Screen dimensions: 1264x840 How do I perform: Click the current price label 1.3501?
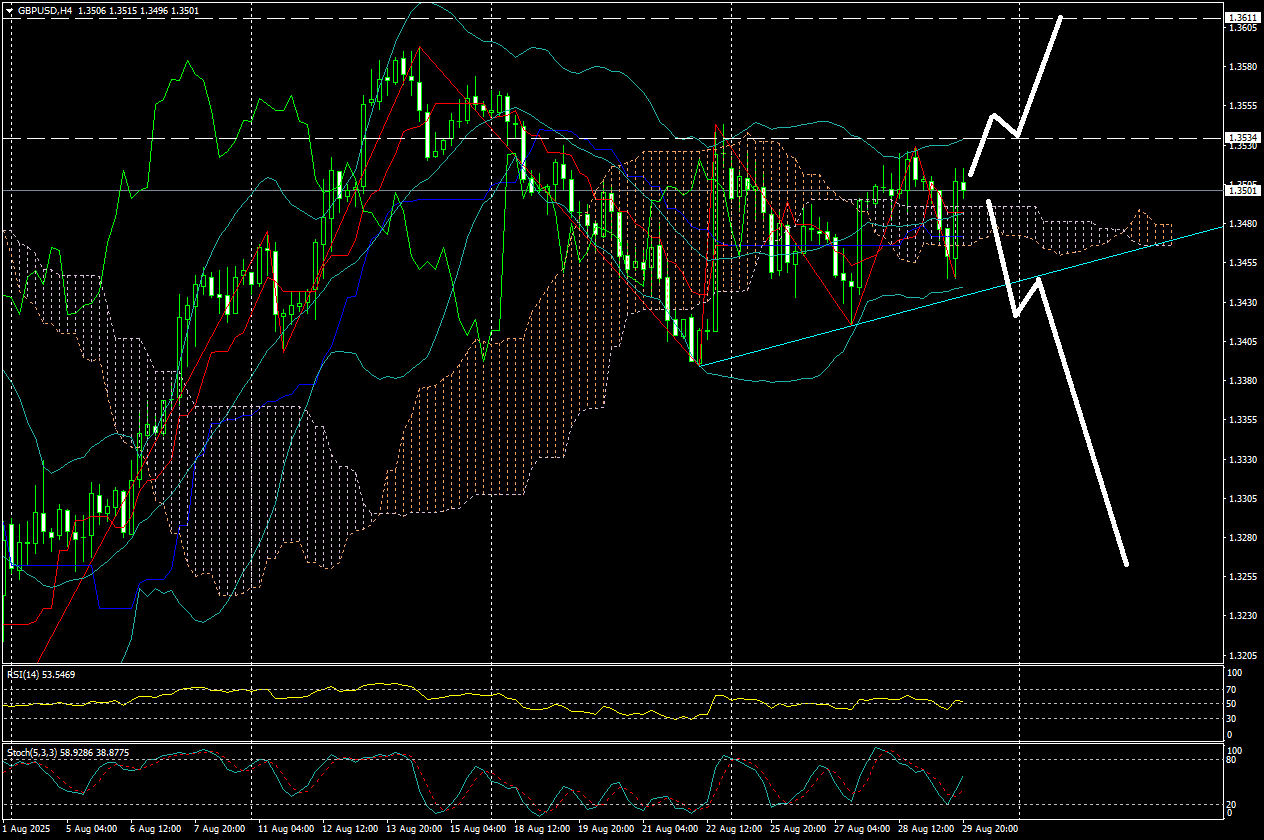coord(1243,190)
